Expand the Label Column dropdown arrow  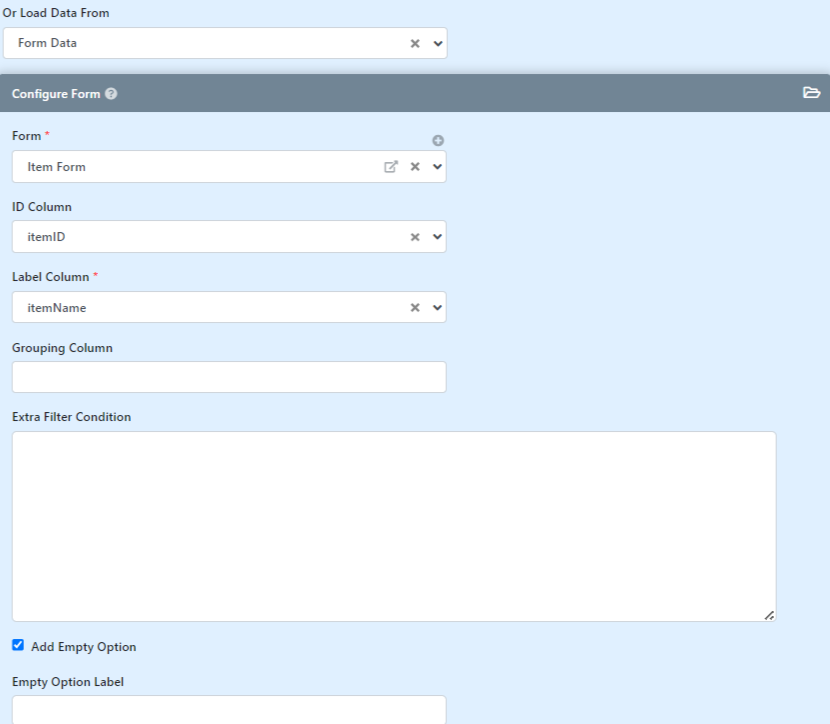pyautogui.click(x=437, y=307)
